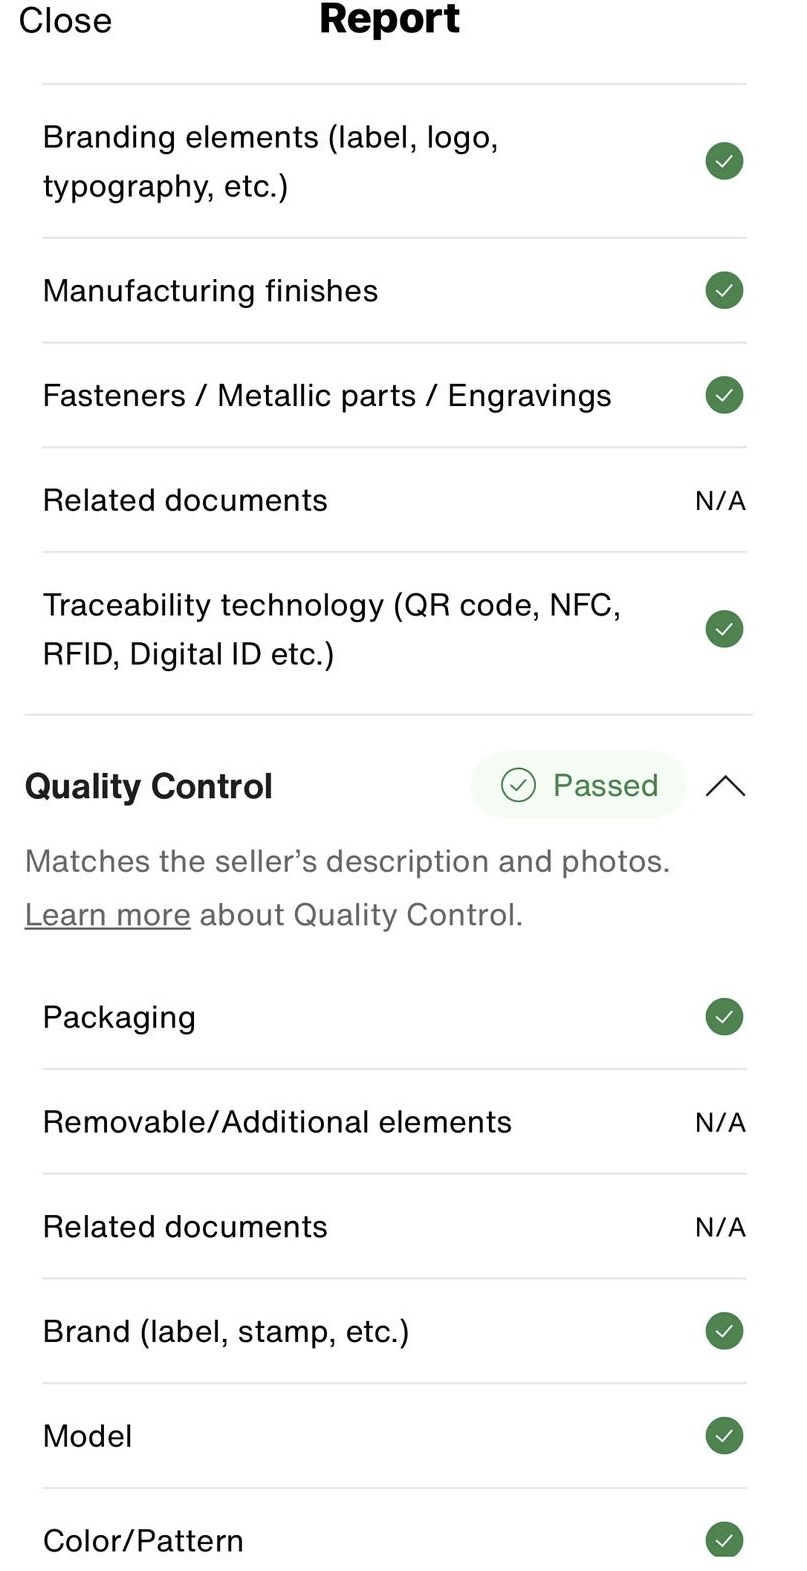Click the check icon next to Color/Pattern
Image resolution: width=807 pixels, height=1571 pixels.
pyautogui.click(x=724, y=1539)
